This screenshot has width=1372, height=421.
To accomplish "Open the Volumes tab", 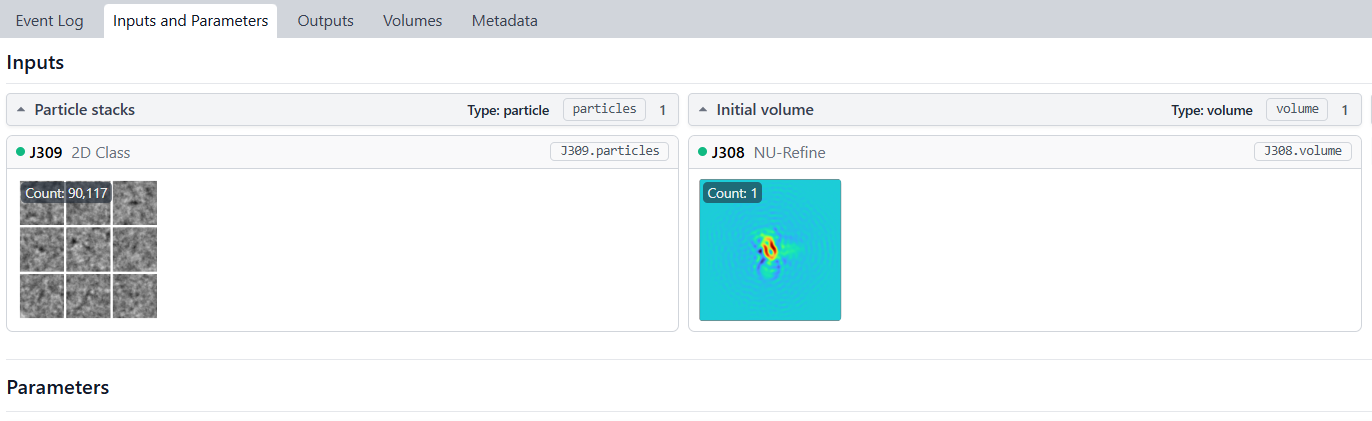I will pos(412,21).
